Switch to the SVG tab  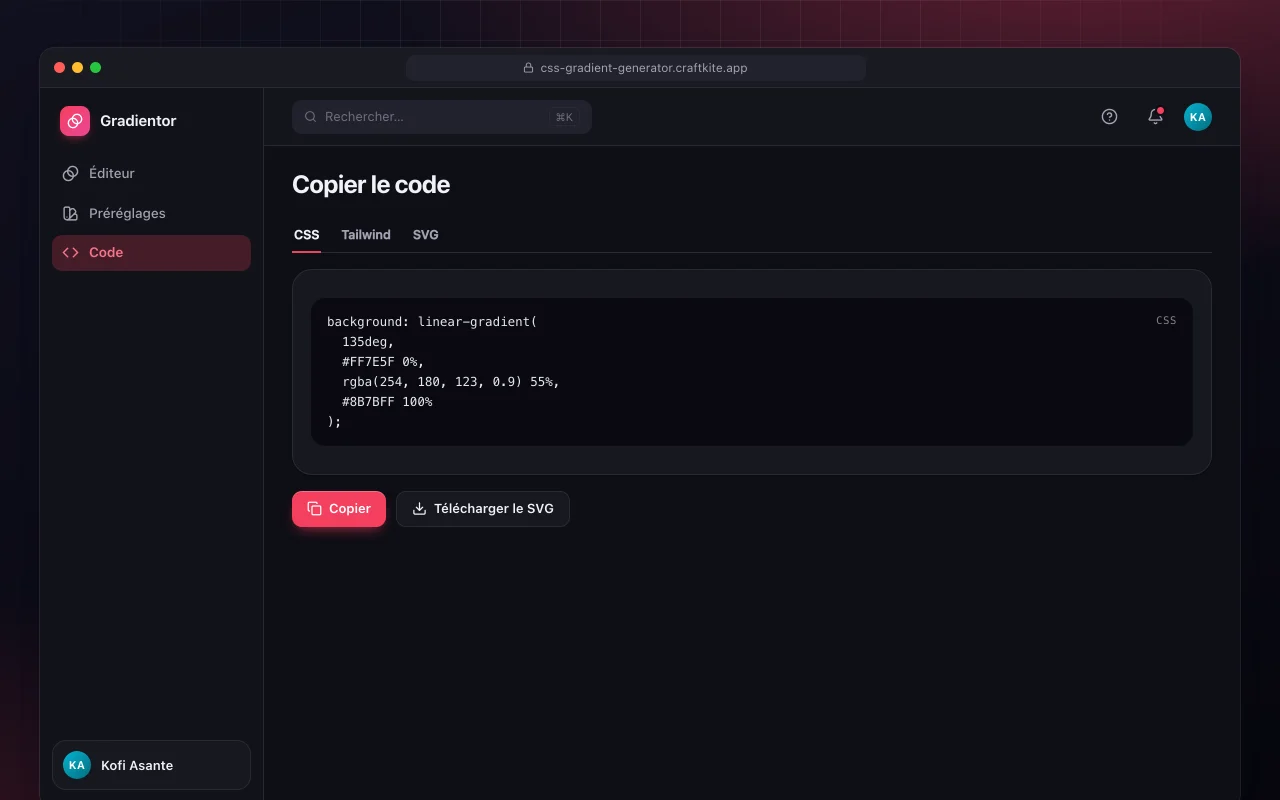(x=426, y=235)
